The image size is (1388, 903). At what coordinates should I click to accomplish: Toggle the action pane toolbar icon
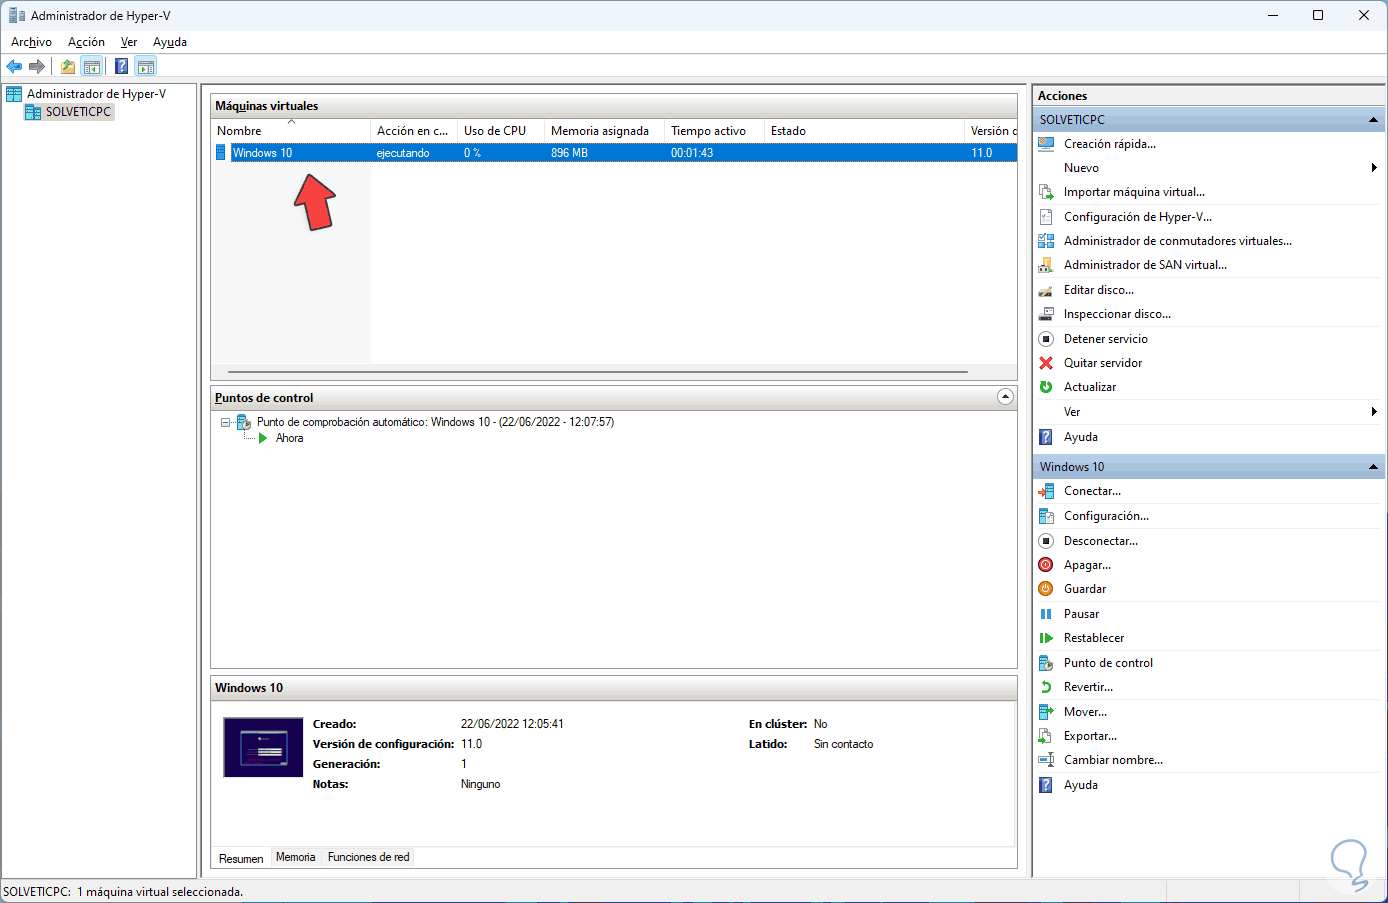146,67
